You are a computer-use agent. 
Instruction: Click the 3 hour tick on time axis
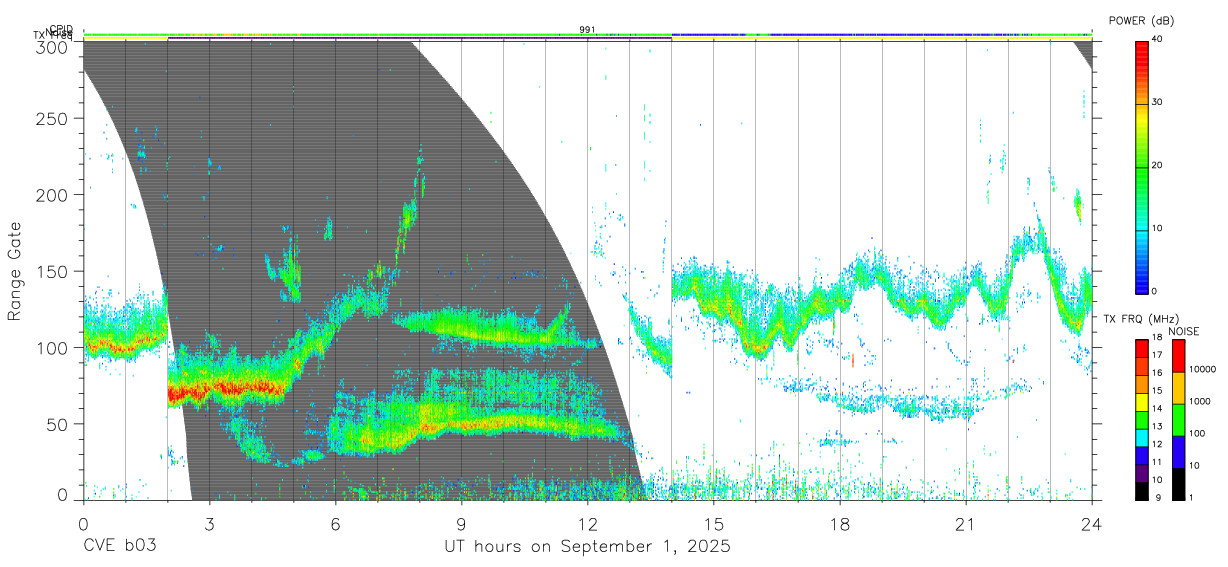coord(209,524)
